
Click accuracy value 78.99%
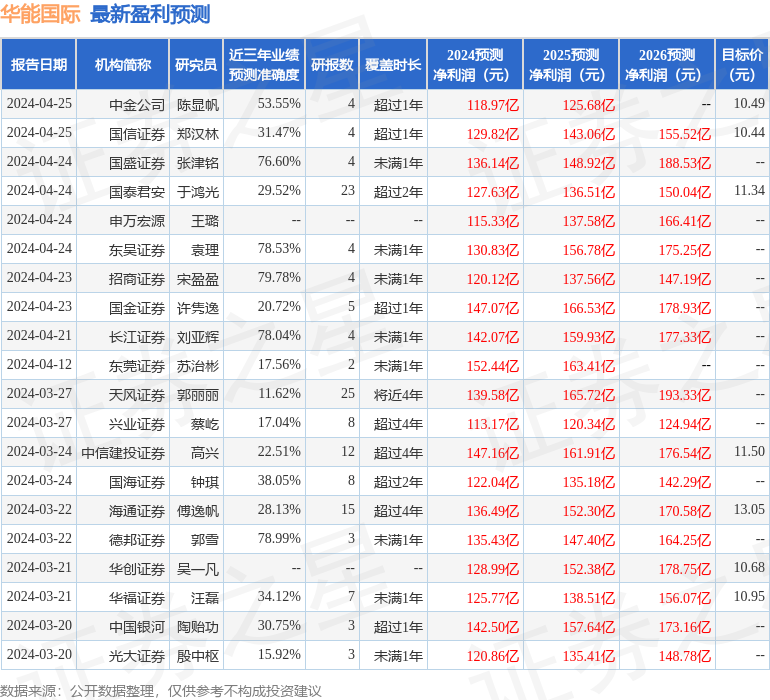(x=279, y=538)
